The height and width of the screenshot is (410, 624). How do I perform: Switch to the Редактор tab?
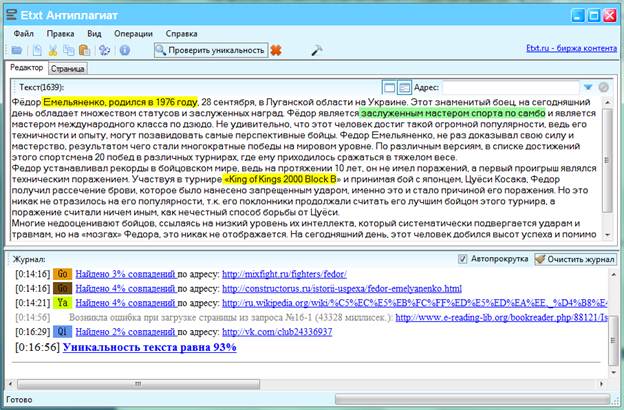pos(26,68)
